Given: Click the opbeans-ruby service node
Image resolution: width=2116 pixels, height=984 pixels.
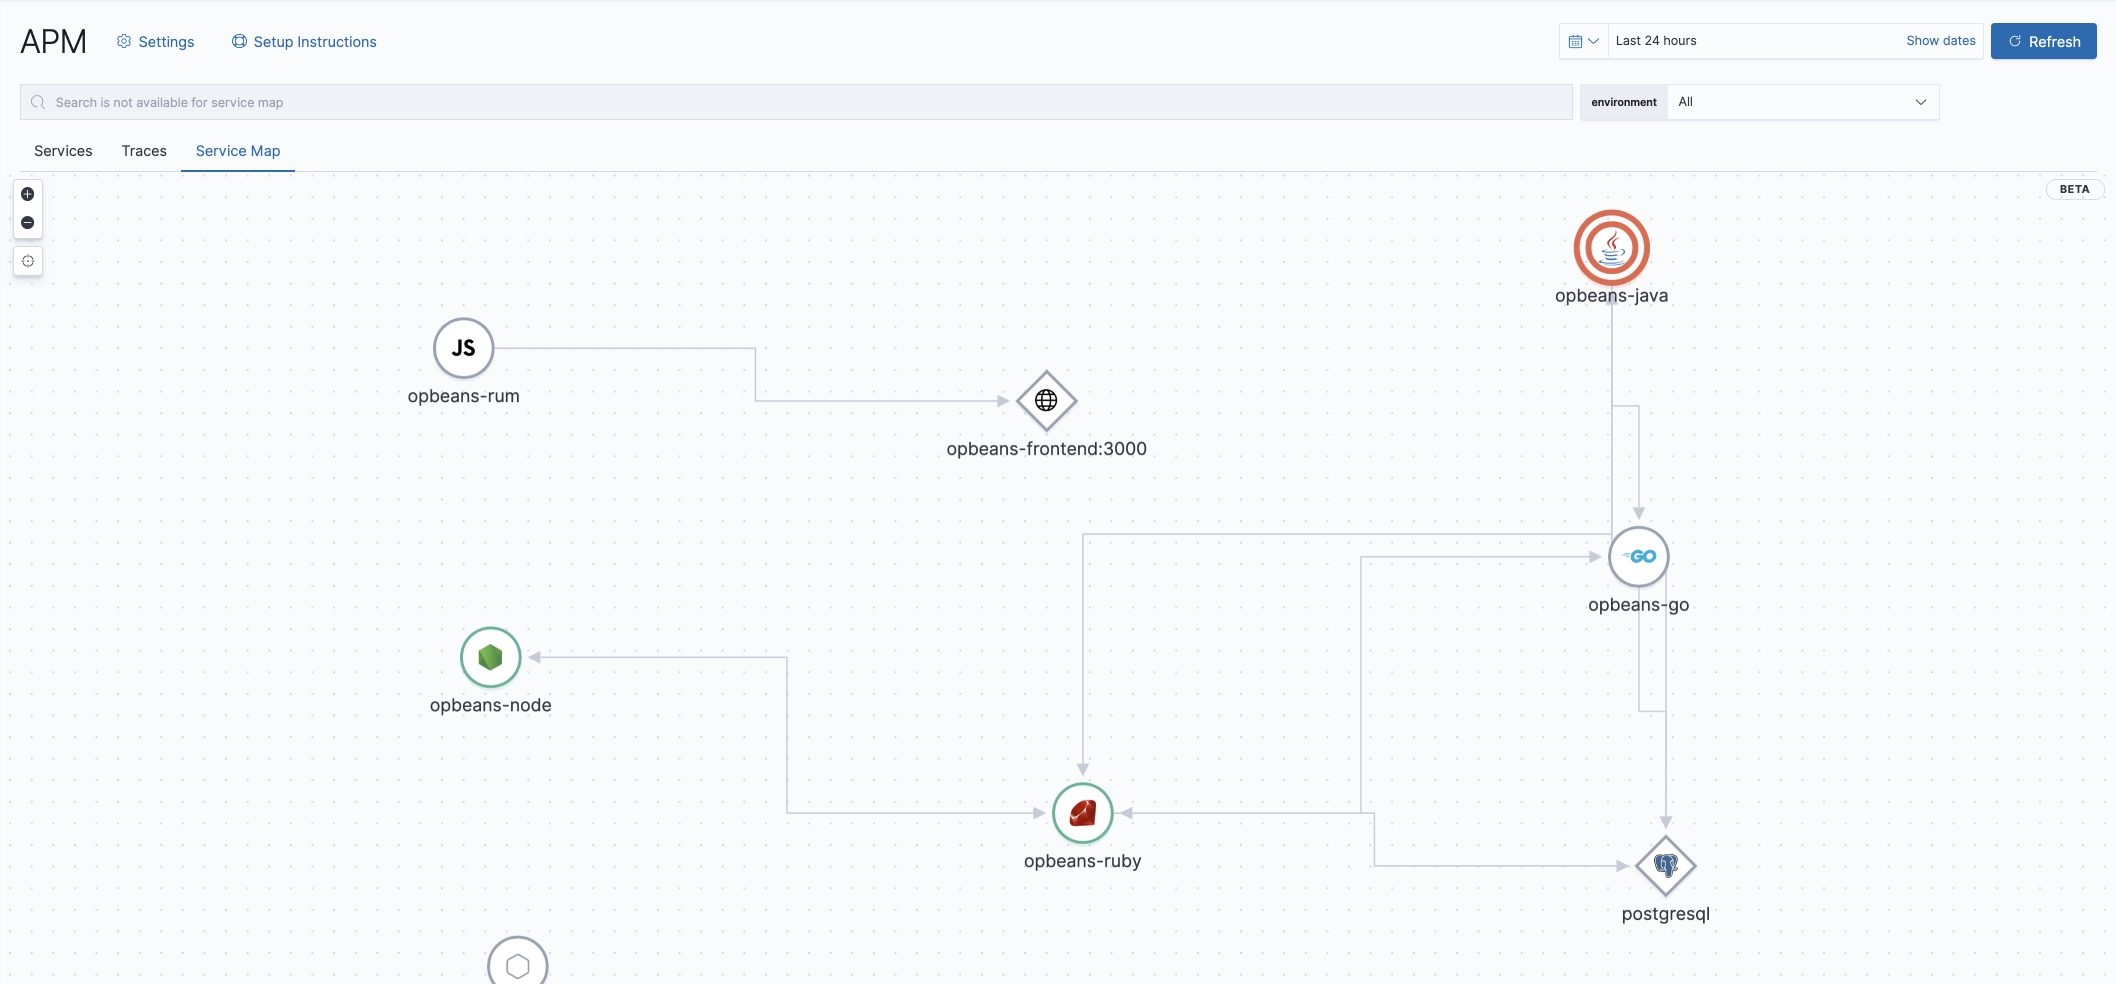Looking at the screenshot, I should [x=1082, y=812].
